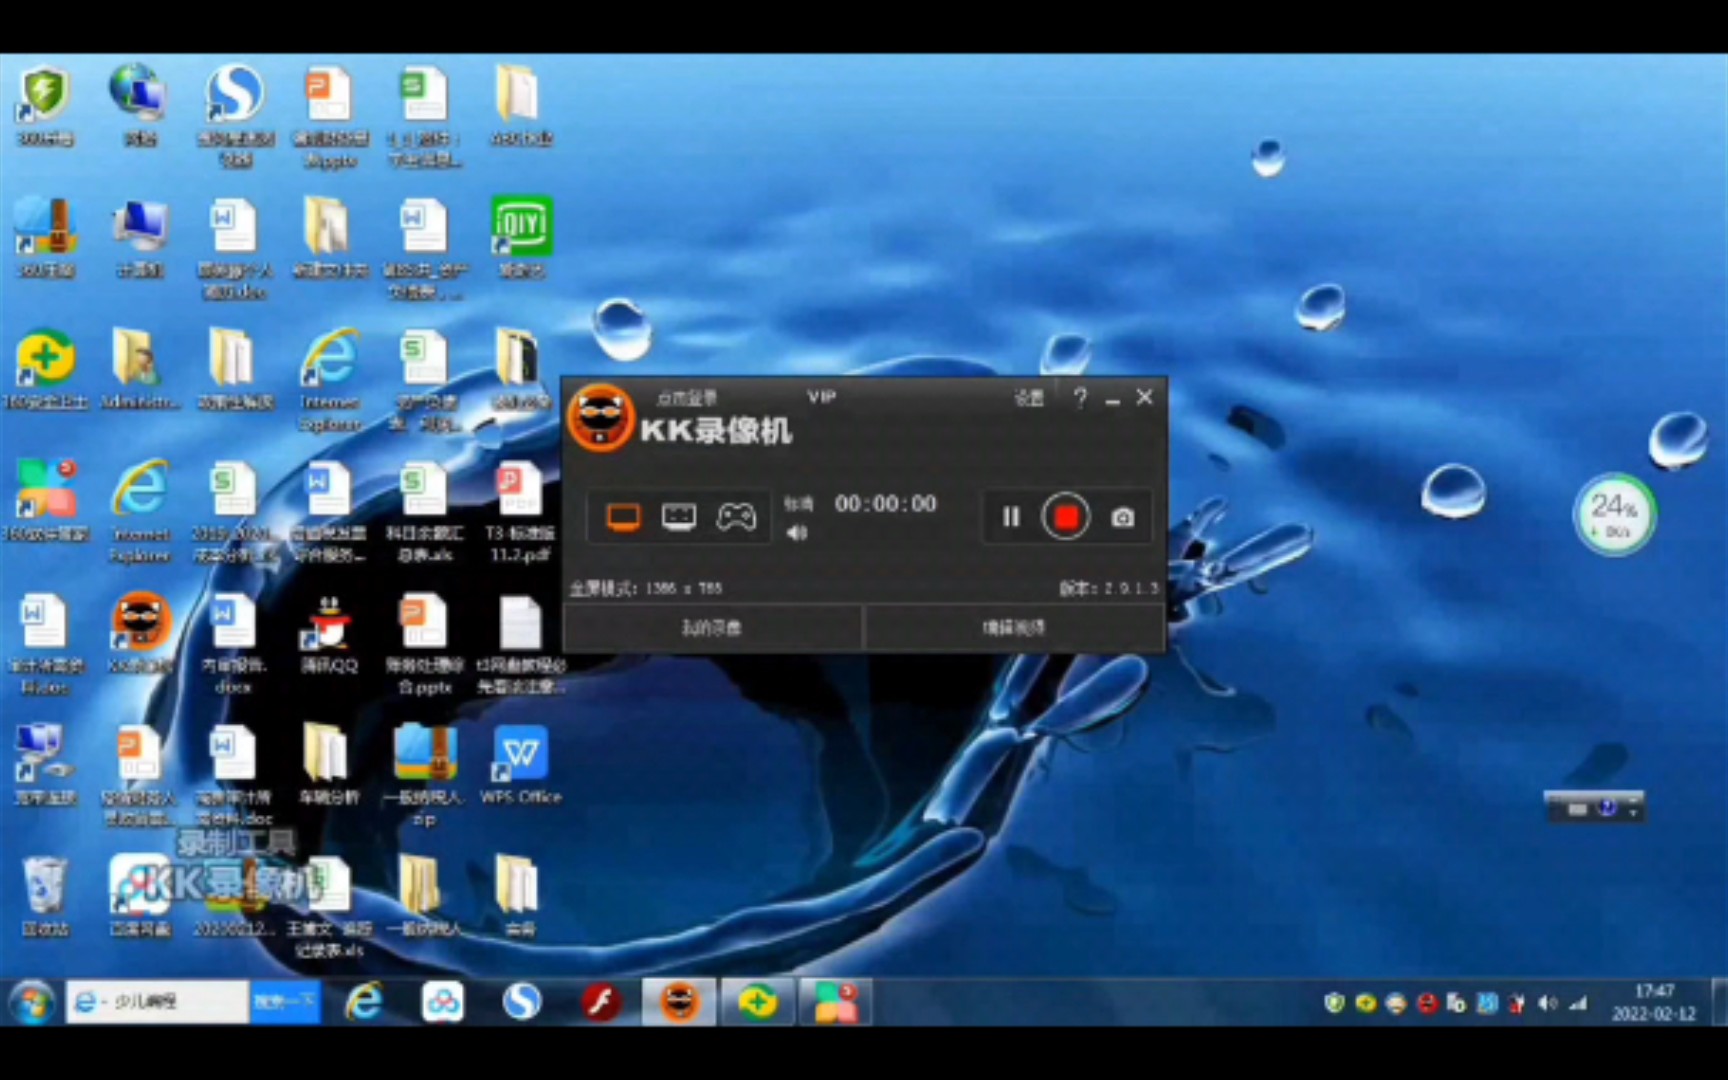Viewport: 1728px width, 1080px height.
Task: Minimize the KK recorder window
Action: point(1113,400)
